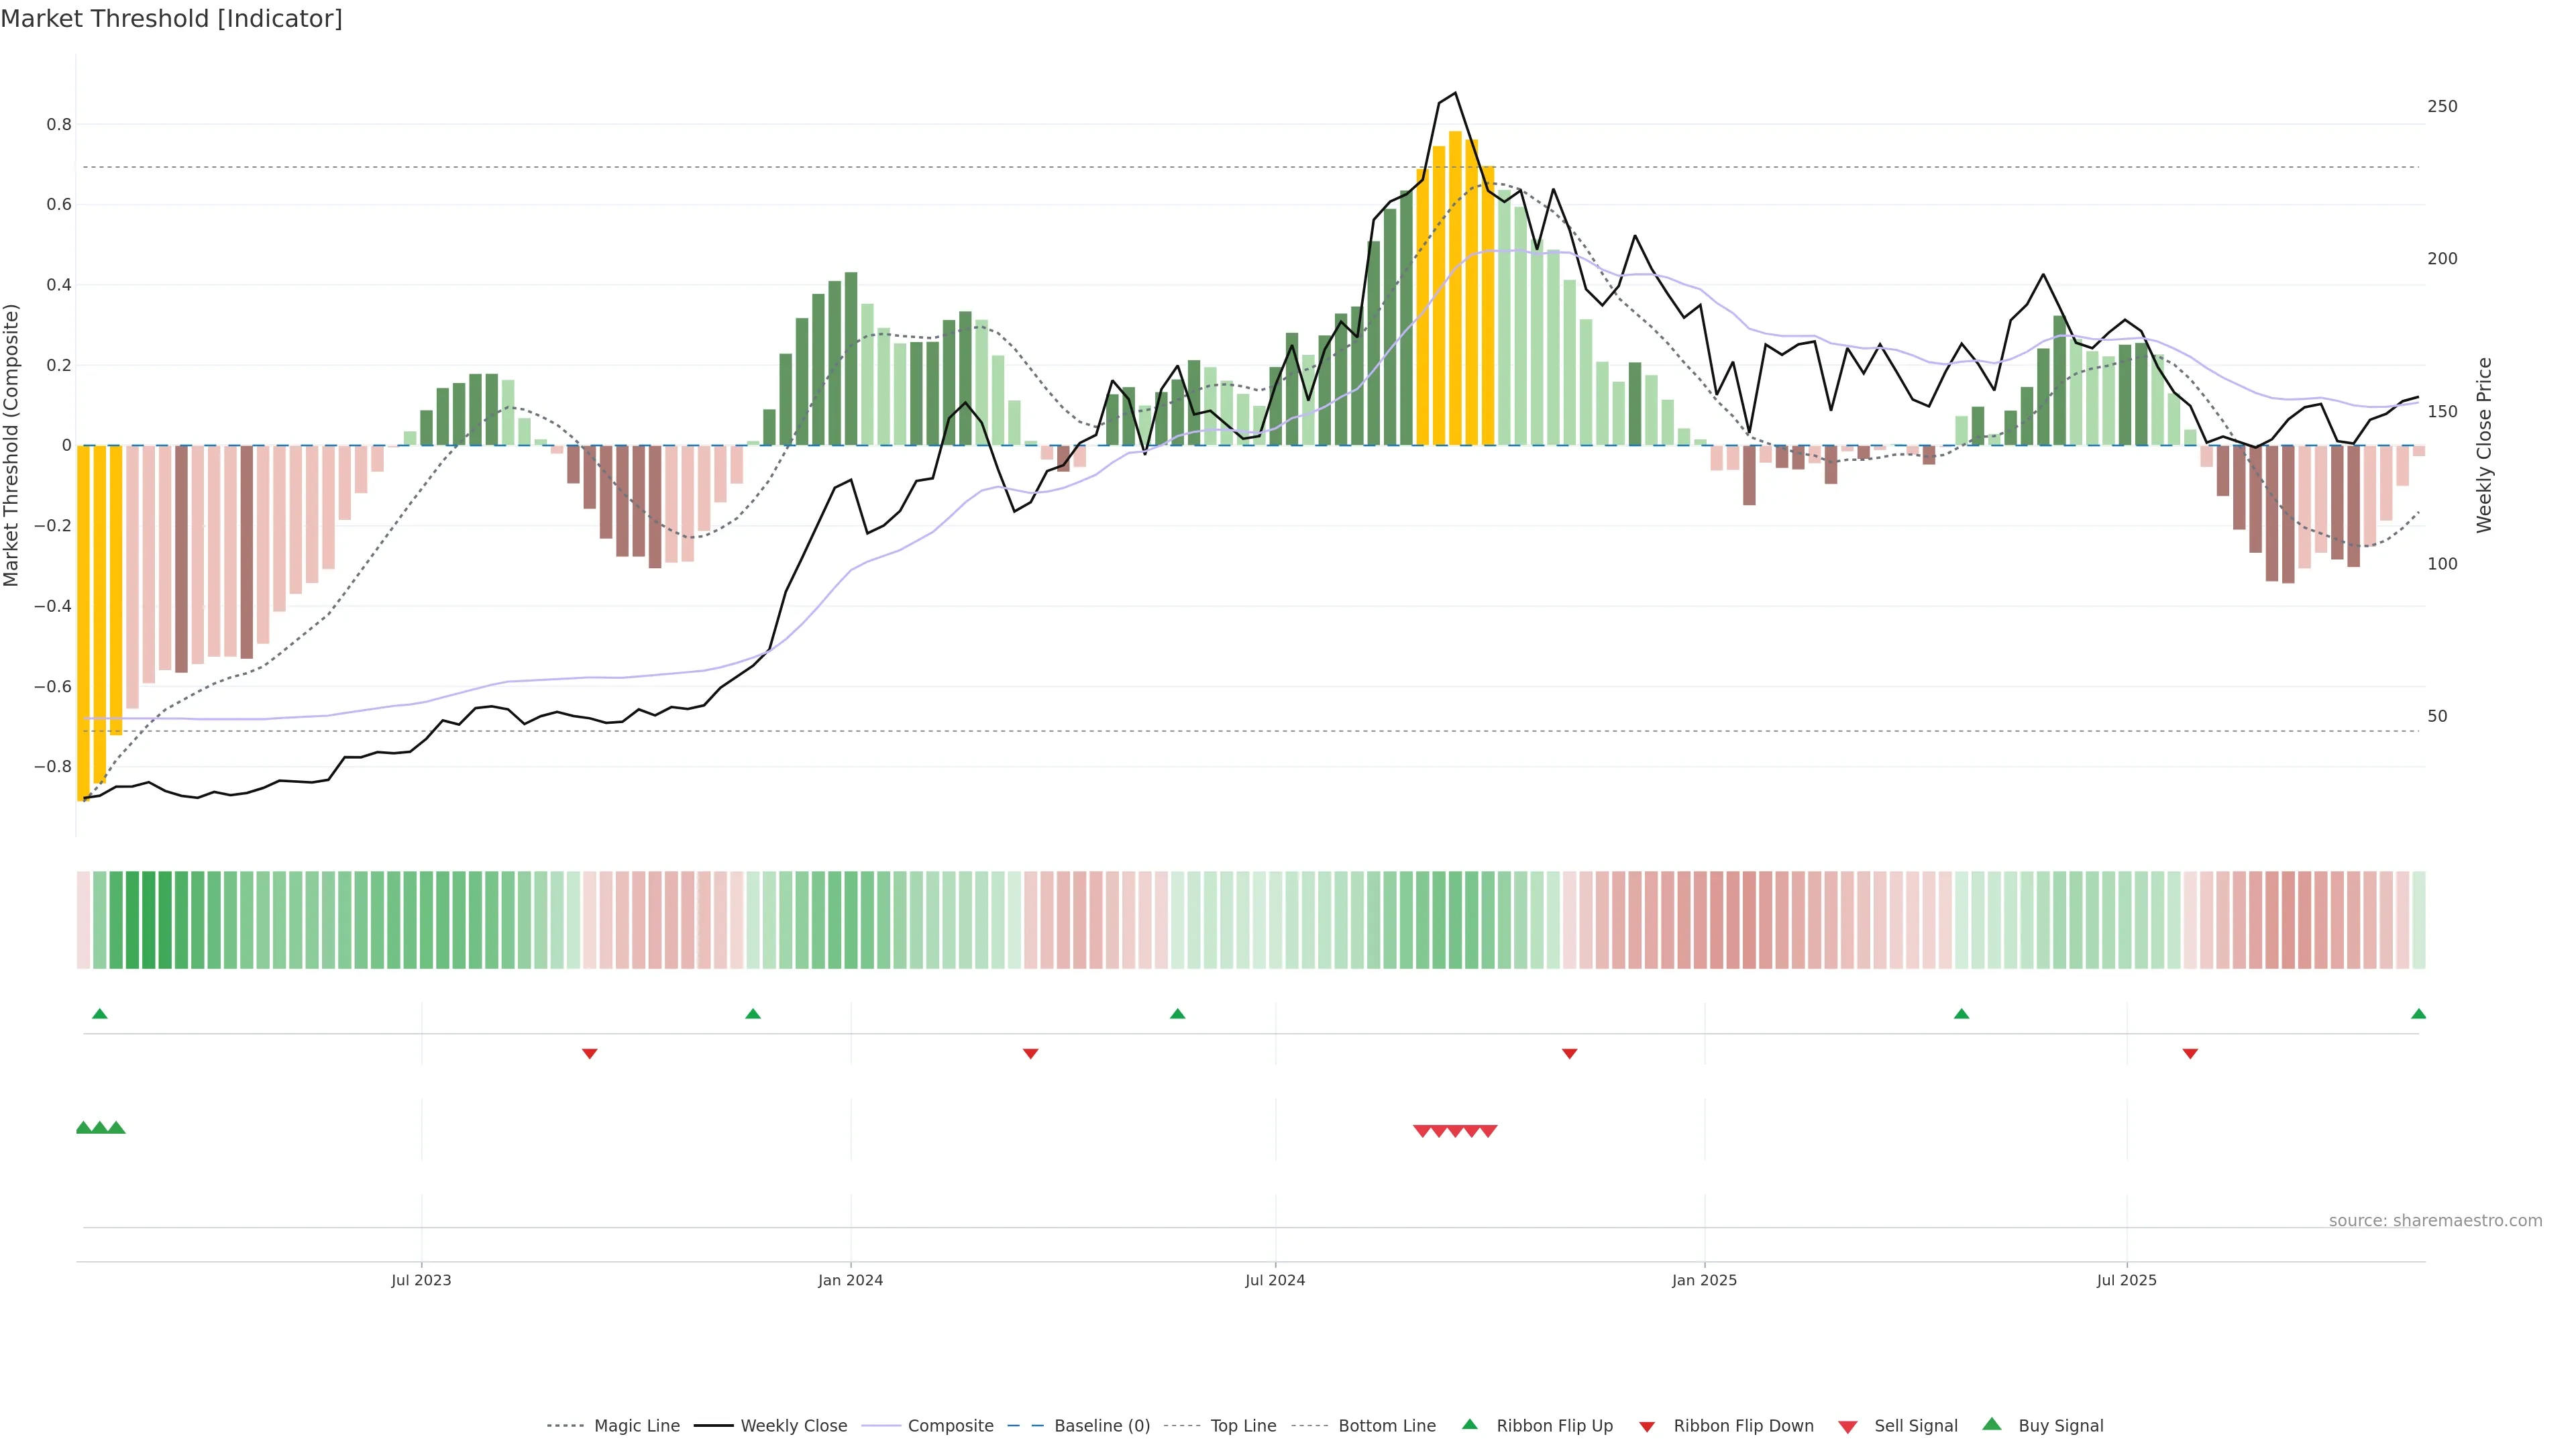Click the Ribbon Flip Up legend triangle
Viewport: 2576px width, 1449px height.
[1469, 1425]
